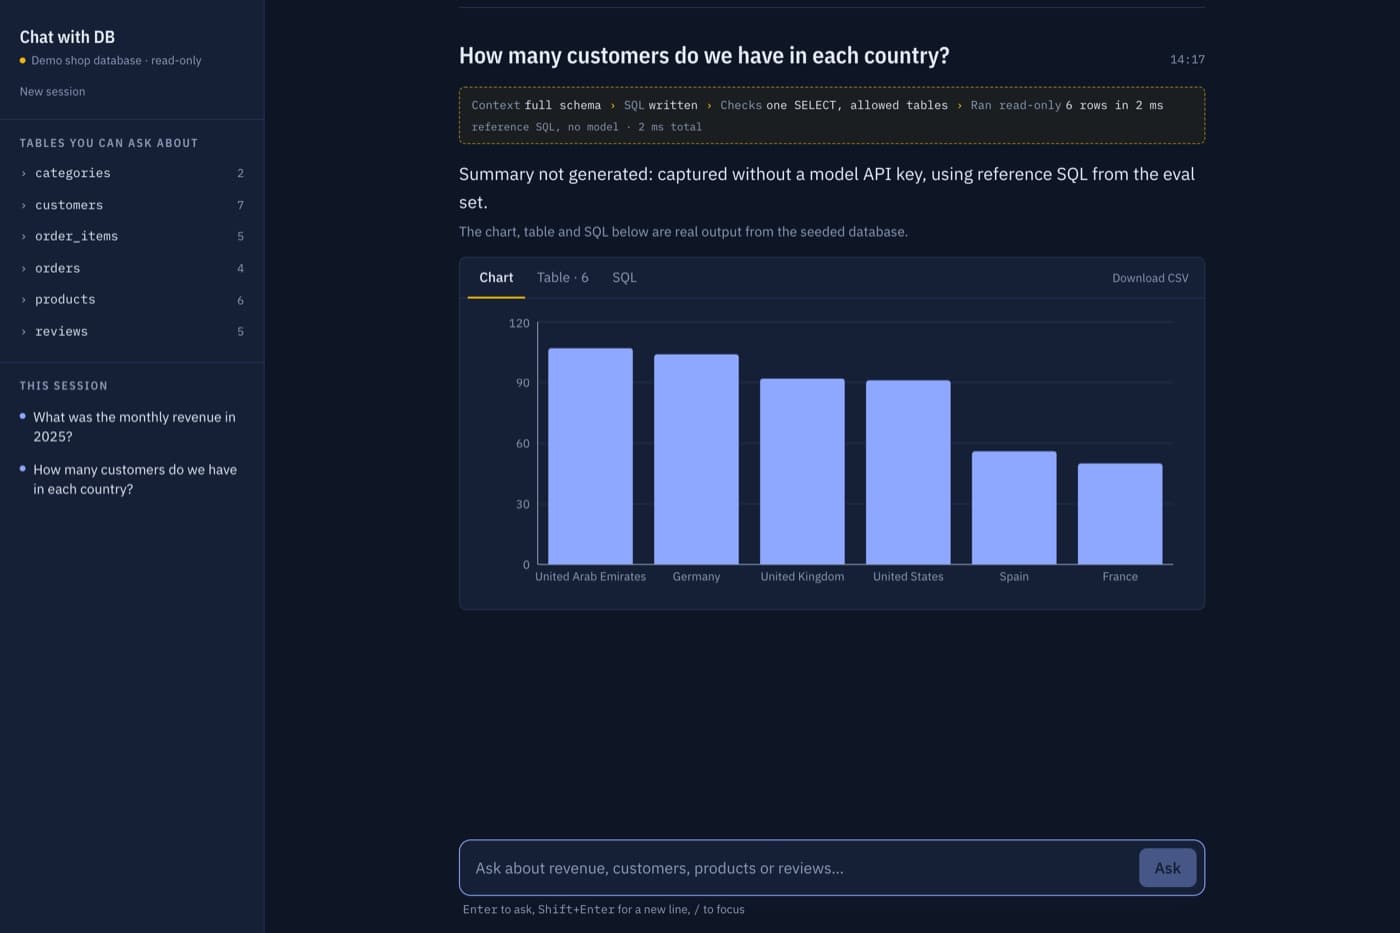The image size is (1400, 933).
Task: Expand the categories table chevron
Action: [x=24, y=173]
